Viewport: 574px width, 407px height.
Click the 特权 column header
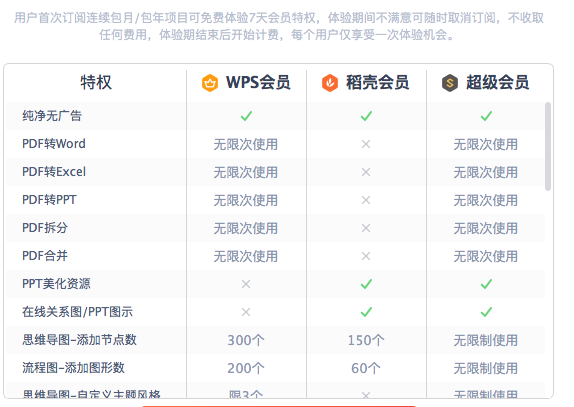pyautogui.click(x=96, y=82)
